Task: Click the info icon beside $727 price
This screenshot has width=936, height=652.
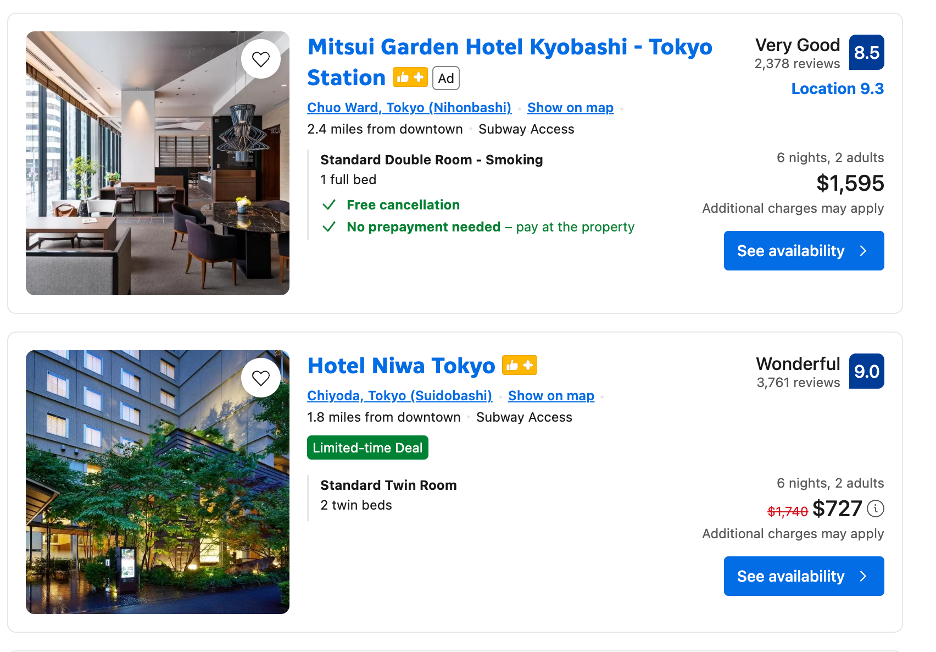Action: 876,508
